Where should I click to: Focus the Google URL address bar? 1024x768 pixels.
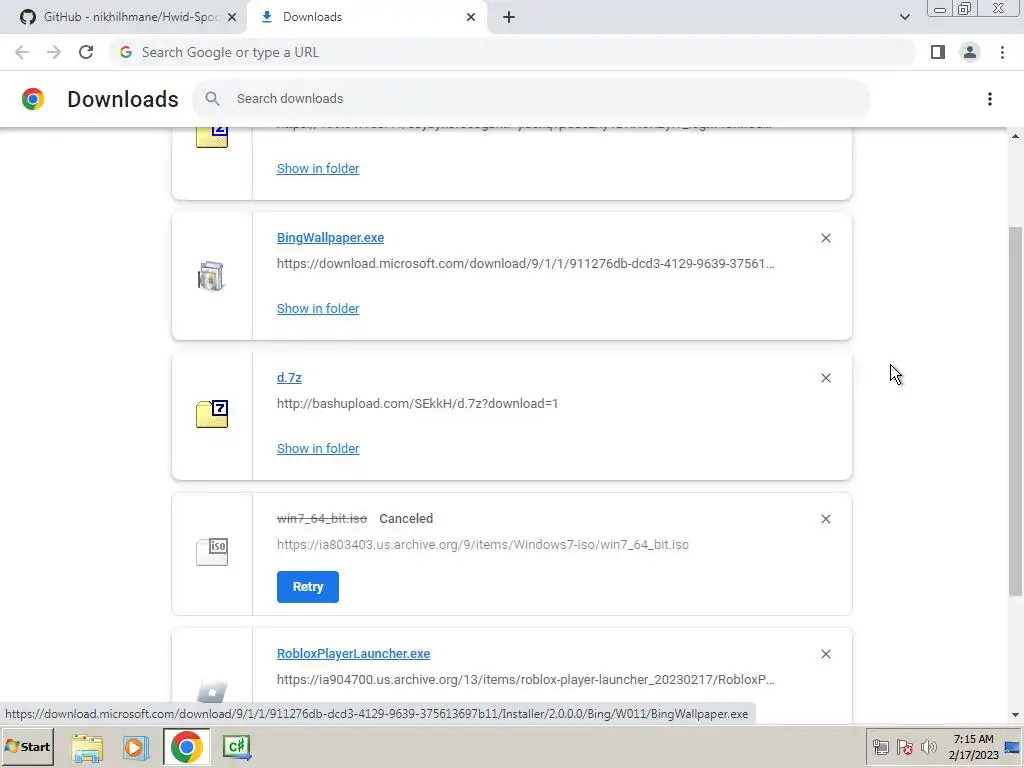coord(512,52)
